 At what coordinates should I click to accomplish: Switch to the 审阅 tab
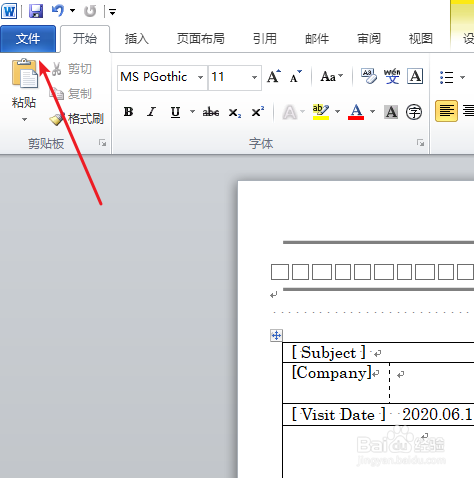(369, 39)
